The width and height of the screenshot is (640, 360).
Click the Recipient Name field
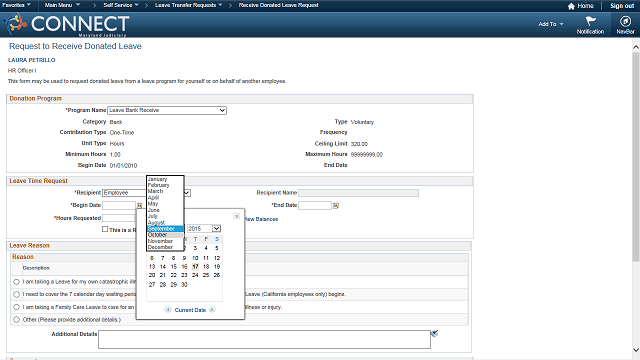click(358, 193)
